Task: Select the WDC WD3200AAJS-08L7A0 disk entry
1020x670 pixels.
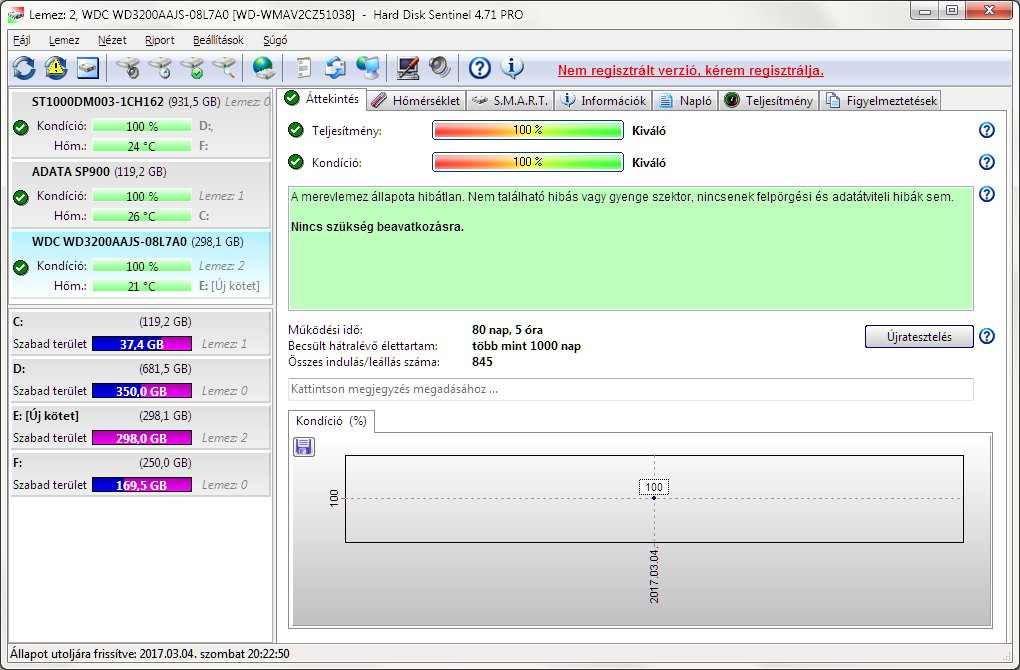Action: click(x=141, y=265)
